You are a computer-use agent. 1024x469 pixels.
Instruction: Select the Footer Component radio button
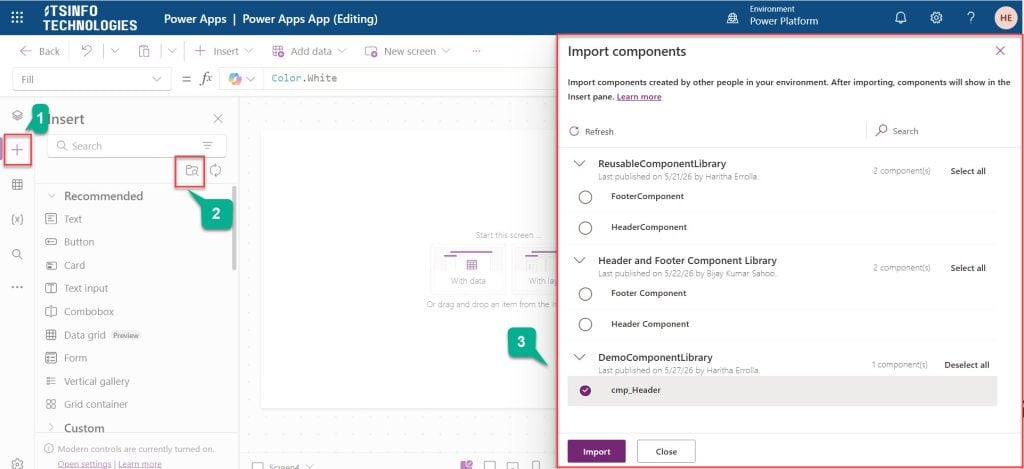pyautogui.click(x=585, y=294)
